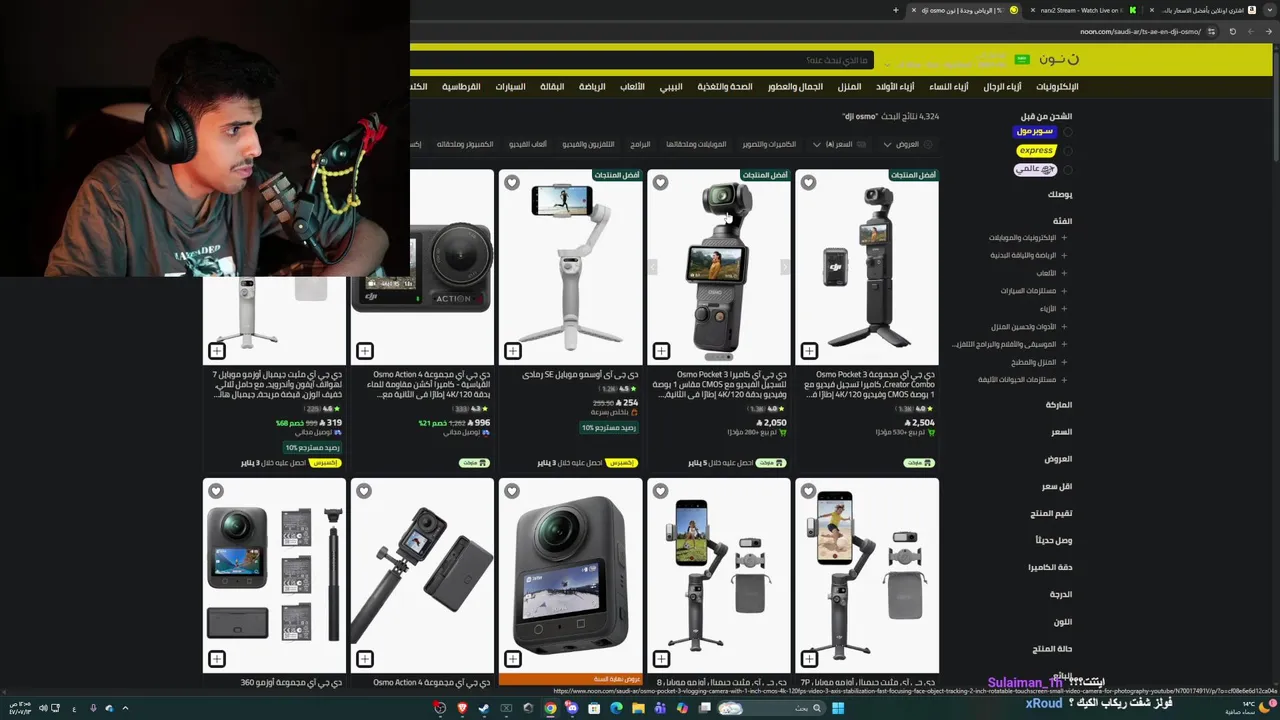Screen dimensions: 1280x720
Task: Favorite the black Osmo 360 camera card
Action: 512,491
